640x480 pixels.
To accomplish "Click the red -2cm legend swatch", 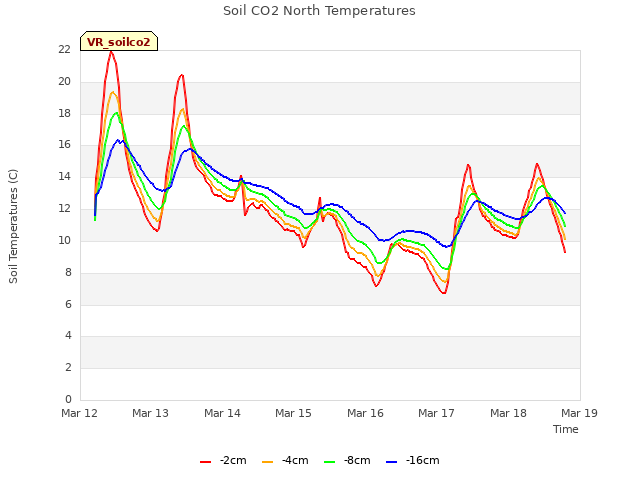I will pyautogui.click(x=205, y=462).
